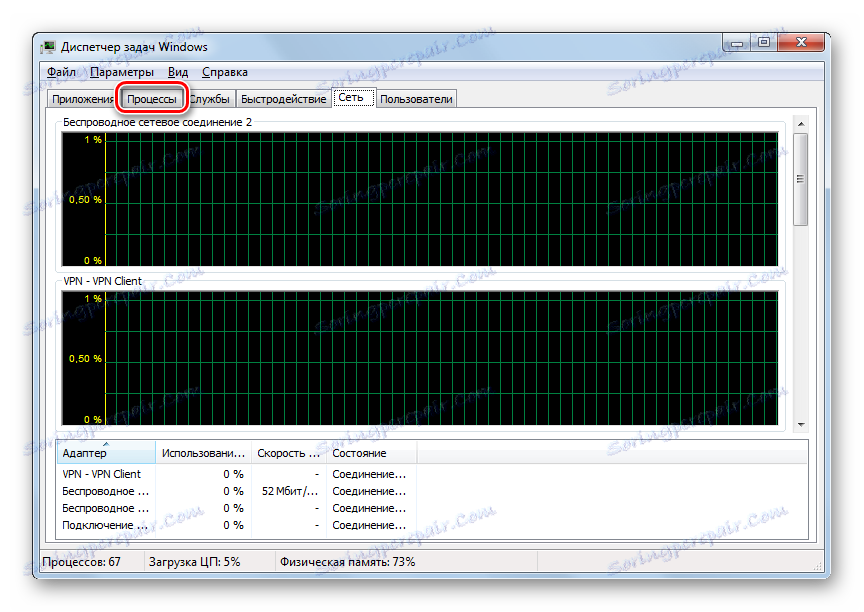Click the graph scrollbar up arrow
The height and width of the screenshot is (612, 864).
coord(801,124)
